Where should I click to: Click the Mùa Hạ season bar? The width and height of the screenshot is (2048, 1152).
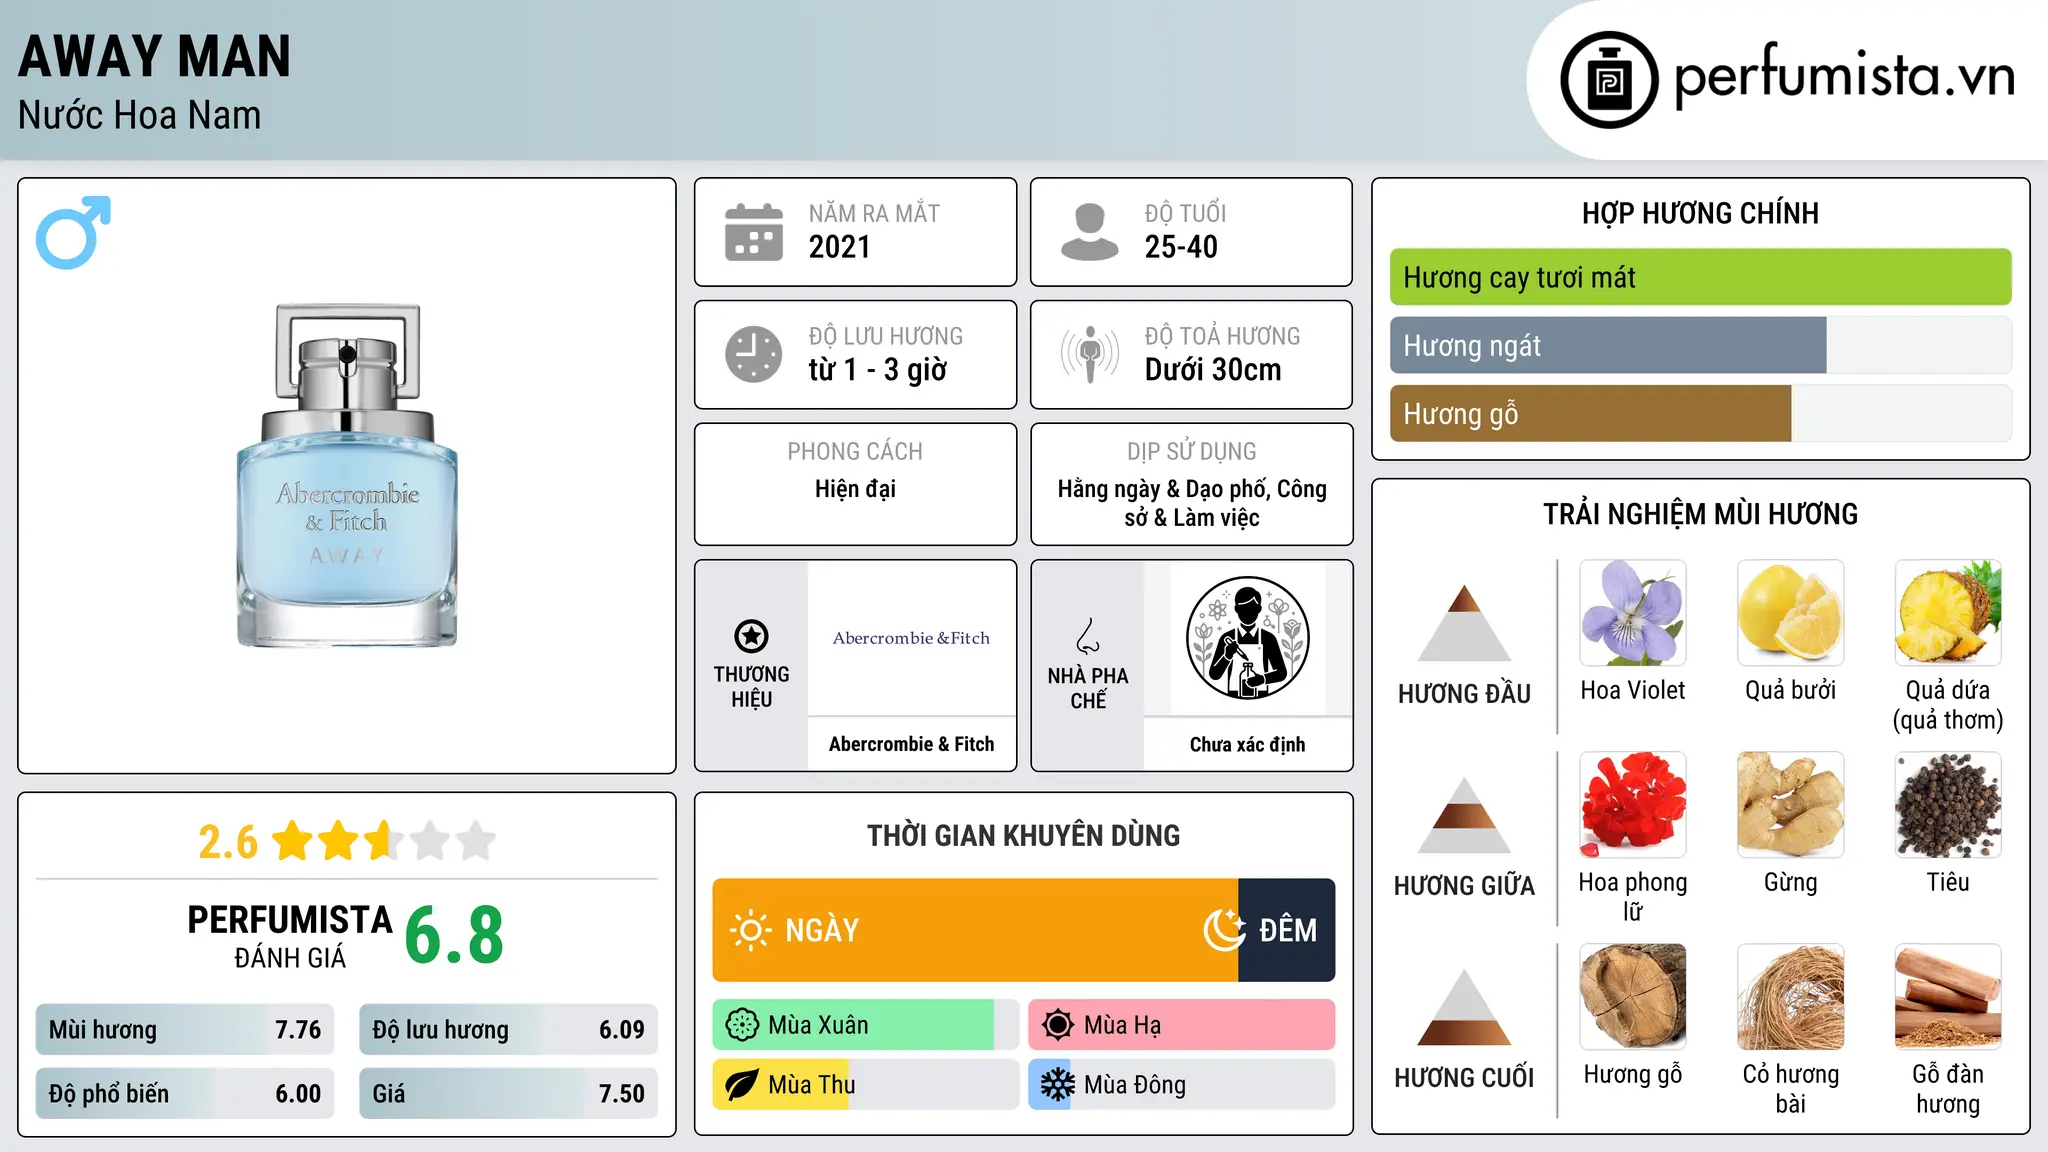1182,1025
